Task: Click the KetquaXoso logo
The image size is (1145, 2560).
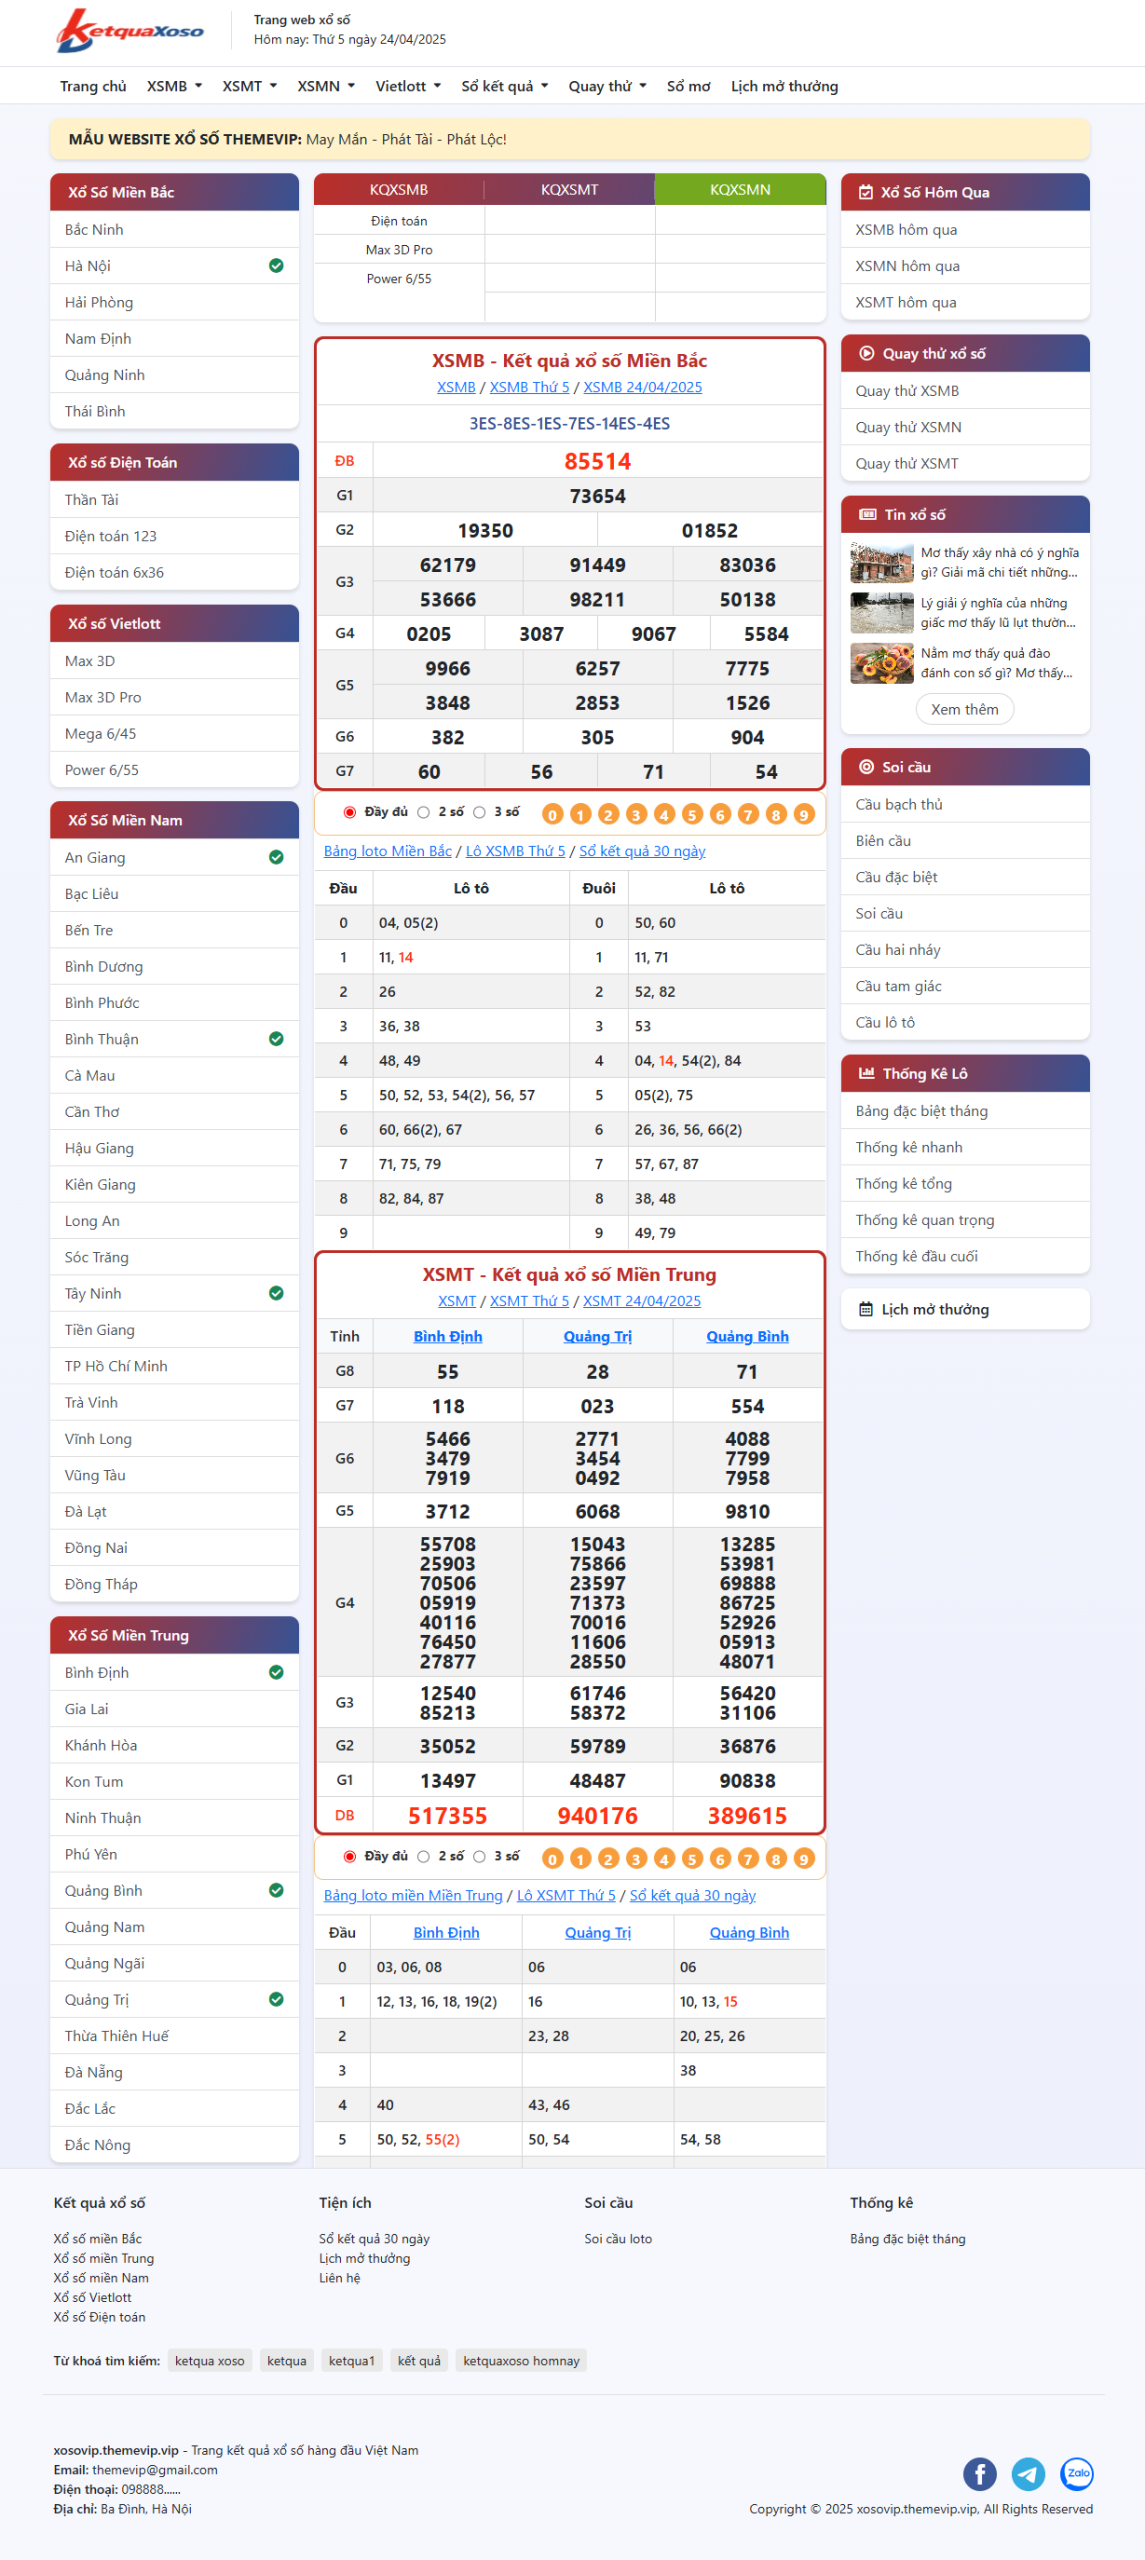Action: 130,31
